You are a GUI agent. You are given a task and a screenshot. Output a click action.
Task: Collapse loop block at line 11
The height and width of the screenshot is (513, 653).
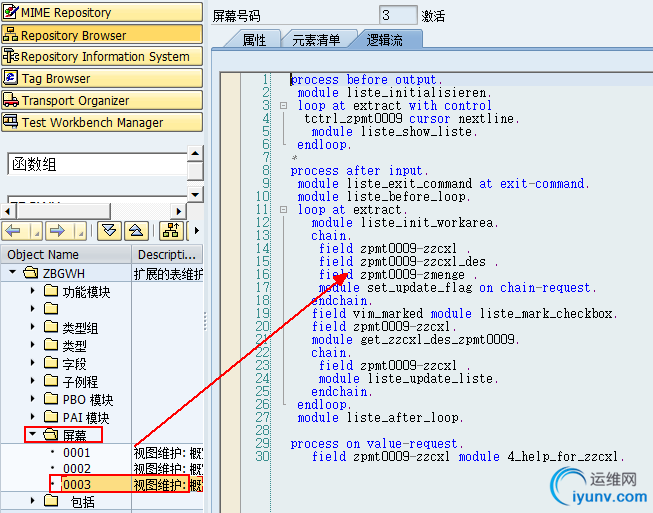(284, 209)
